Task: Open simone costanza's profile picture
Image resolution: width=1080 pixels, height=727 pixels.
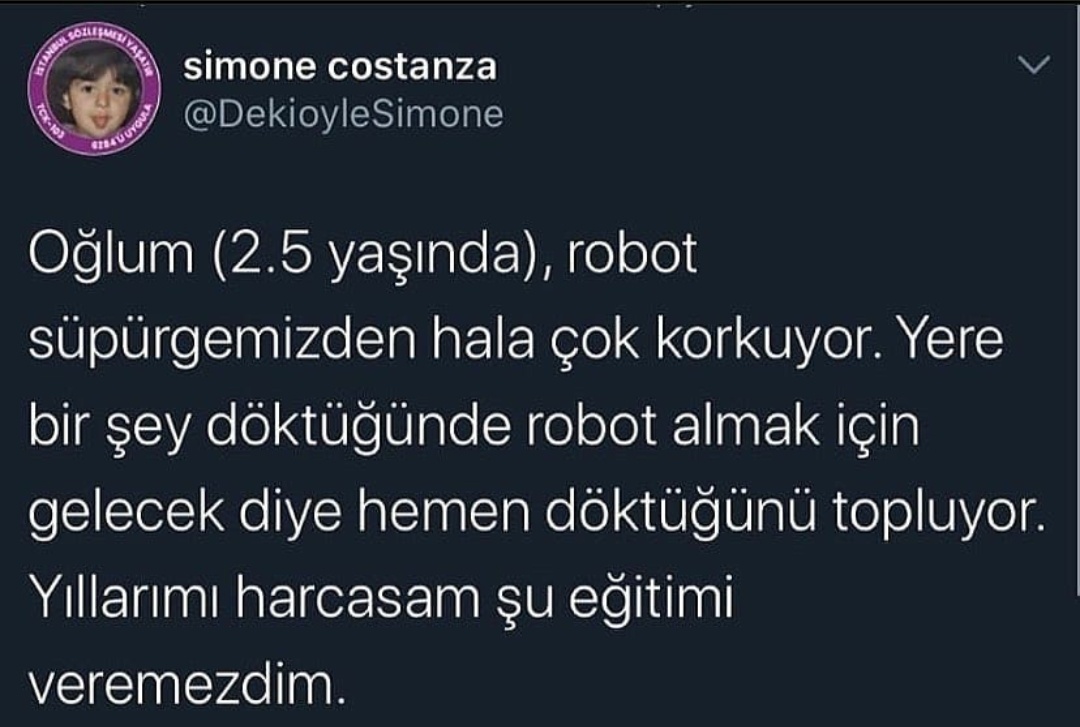Action: click(94, 90)
